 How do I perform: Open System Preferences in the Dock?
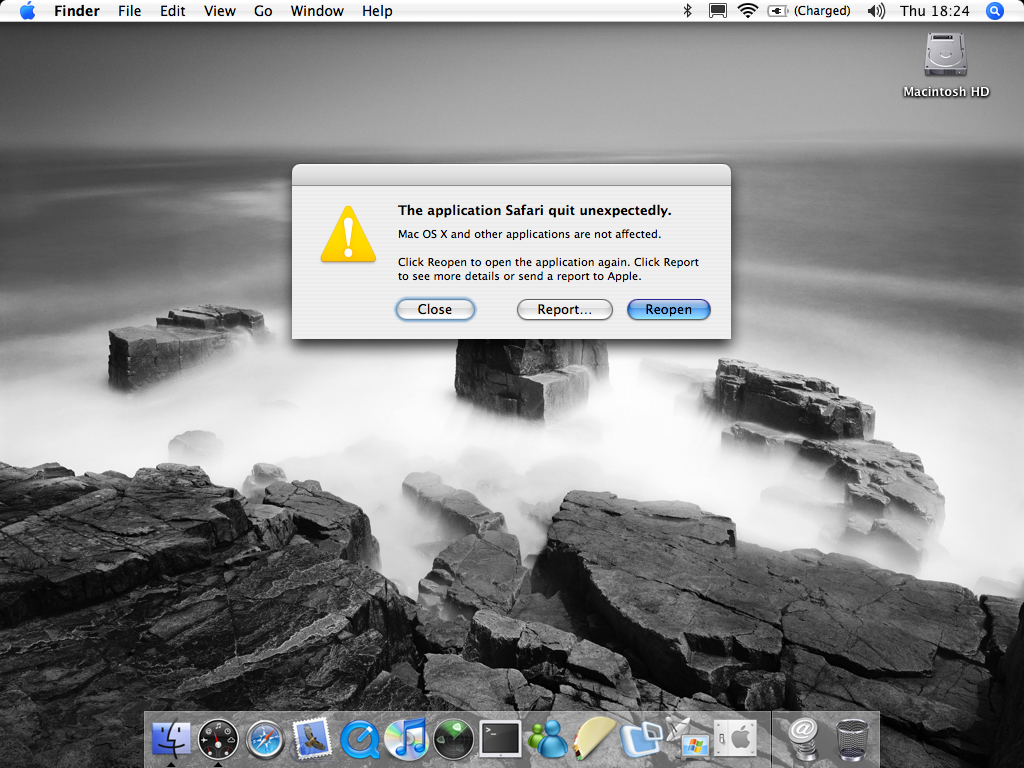(734, 739)
